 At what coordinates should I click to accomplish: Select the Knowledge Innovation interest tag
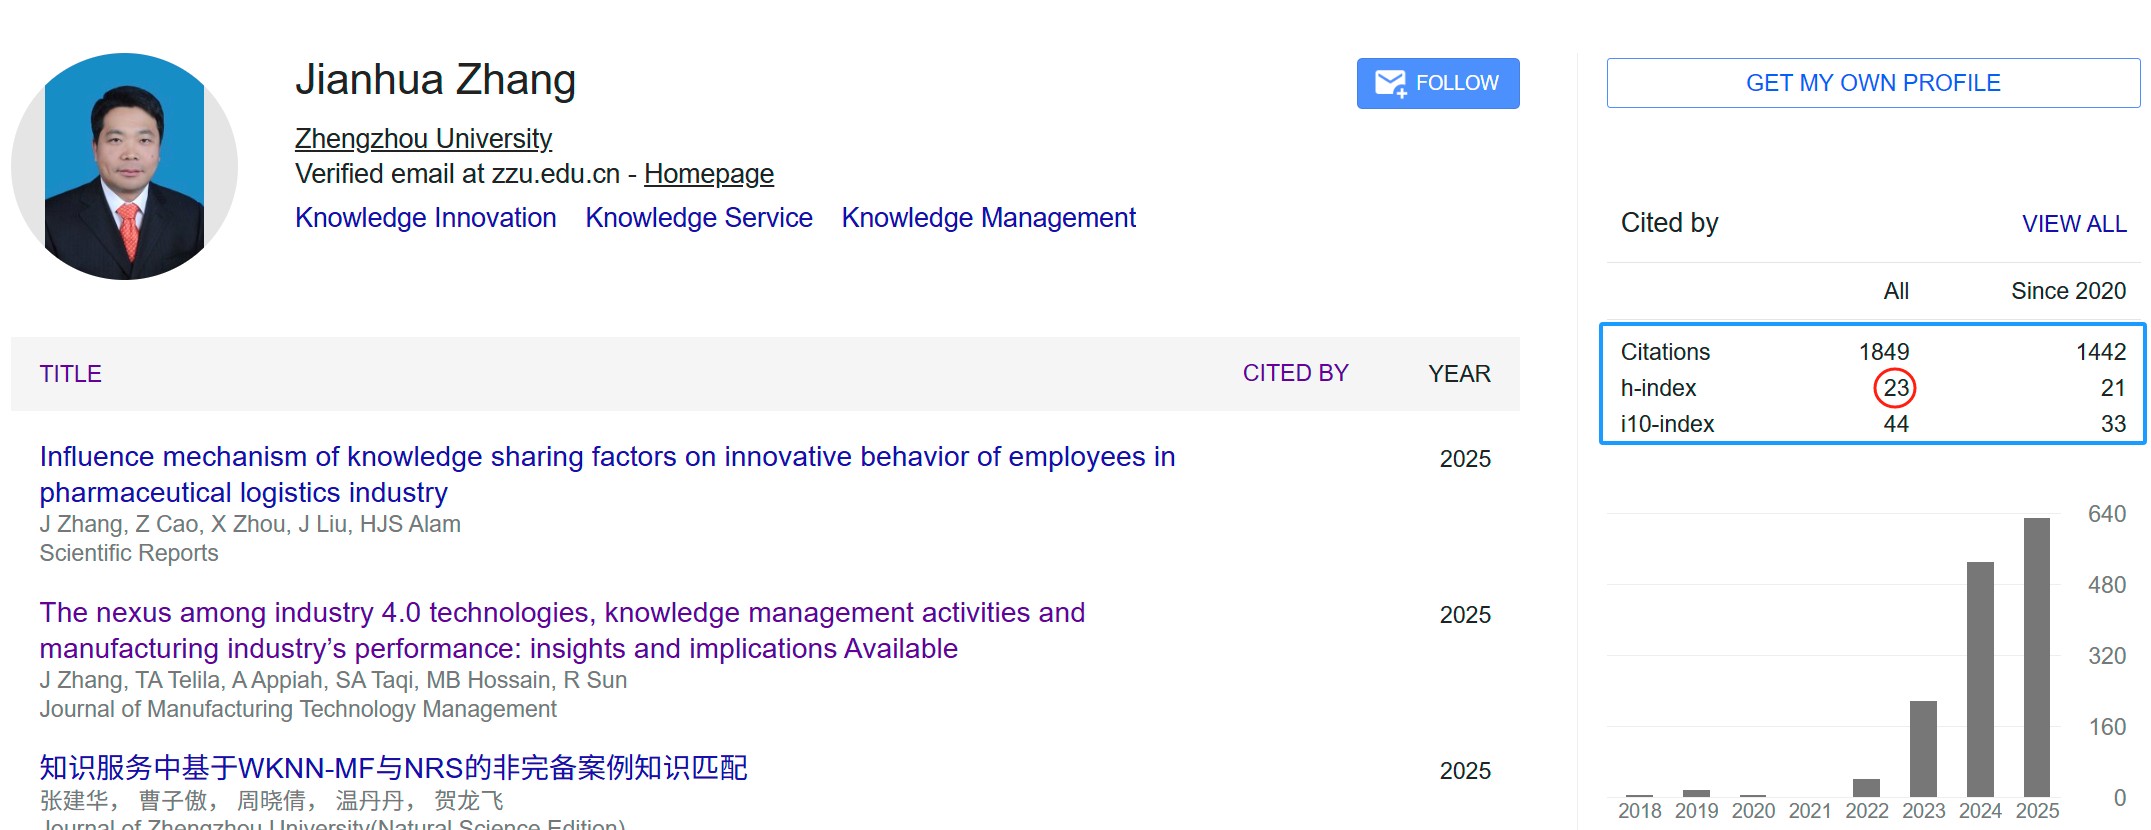point(425,218)
